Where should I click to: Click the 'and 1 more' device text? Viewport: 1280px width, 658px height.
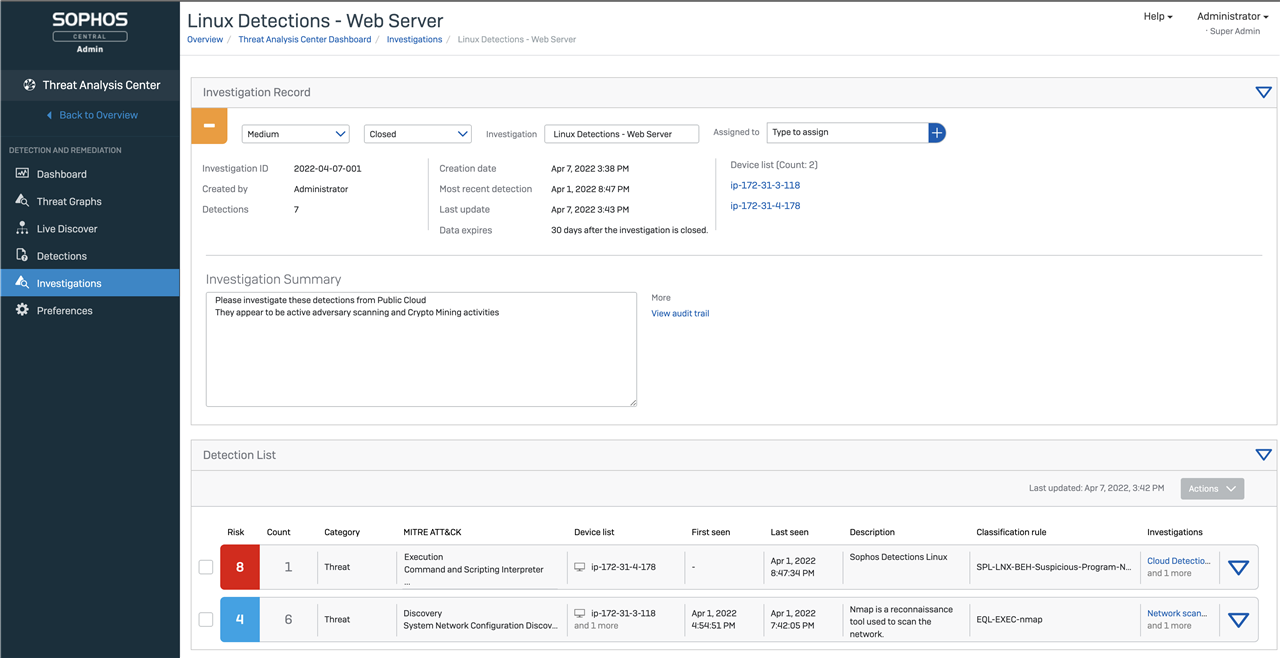596,626
